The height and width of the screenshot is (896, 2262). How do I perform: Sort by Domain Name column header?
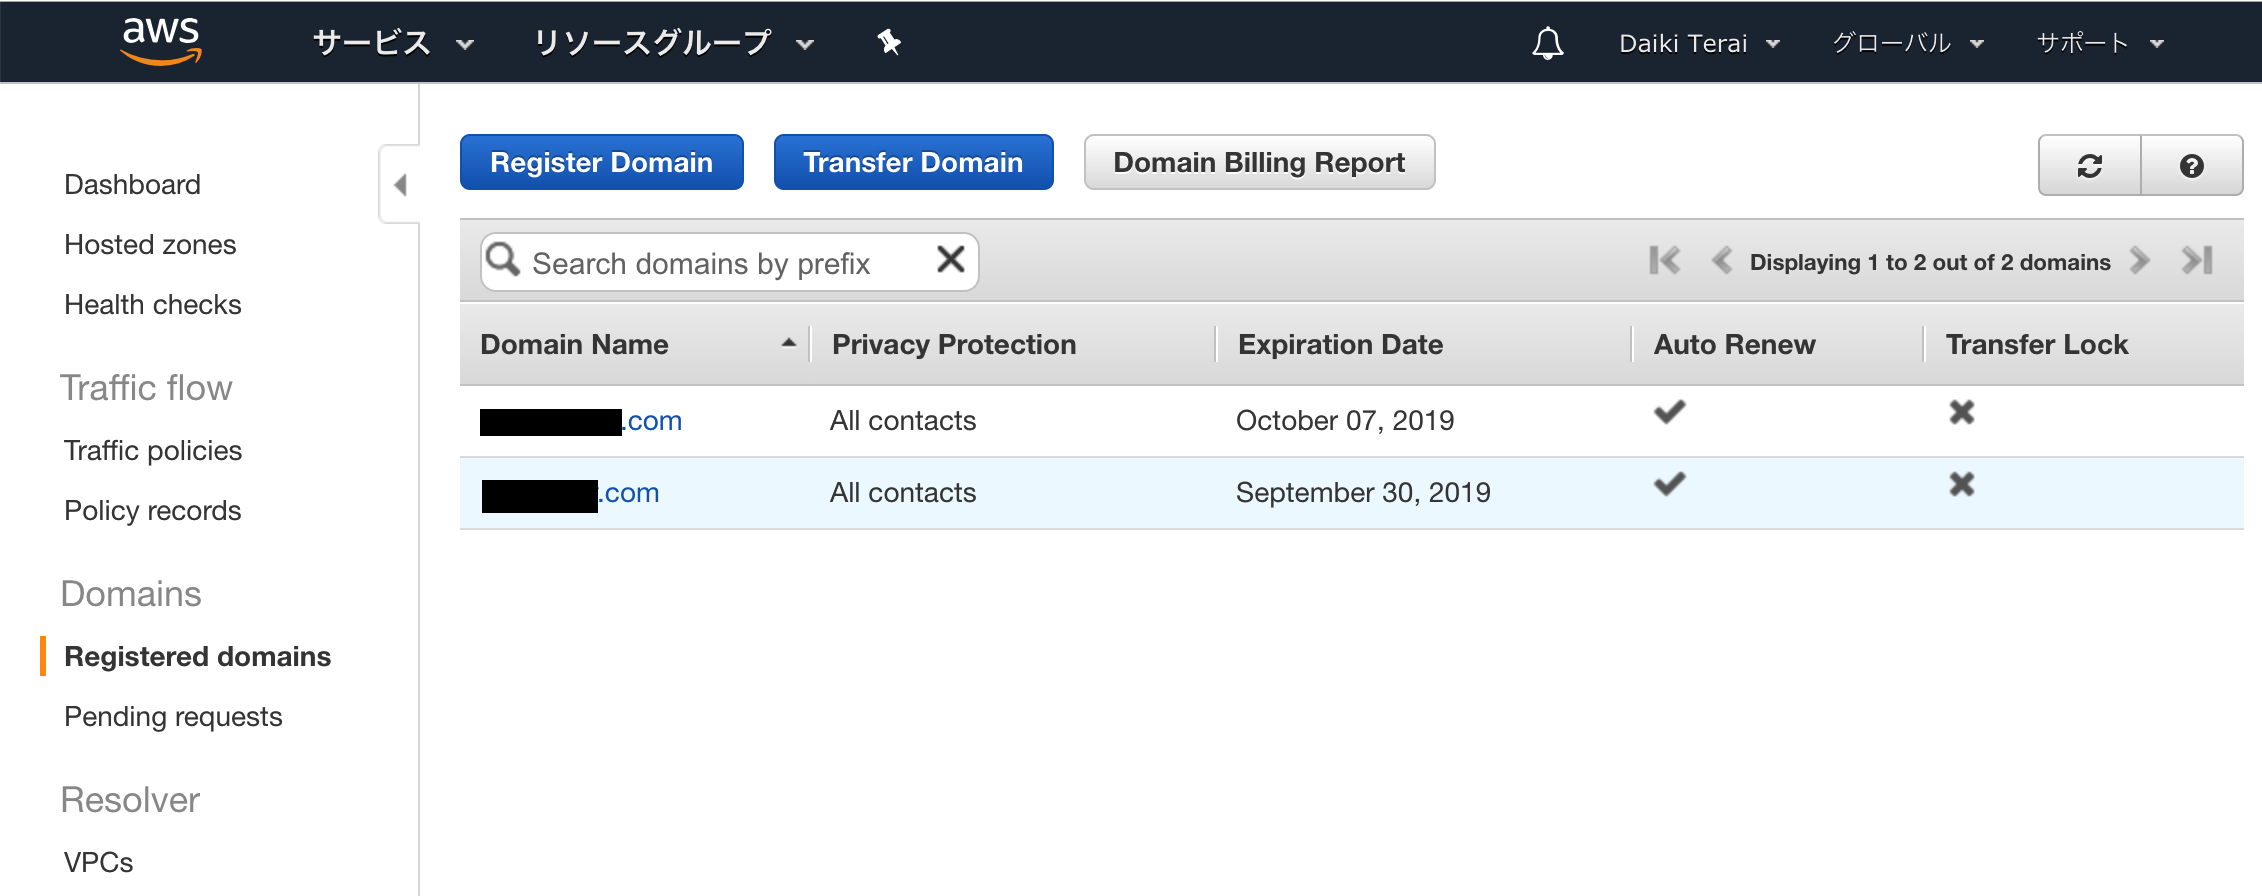(574, 345)
